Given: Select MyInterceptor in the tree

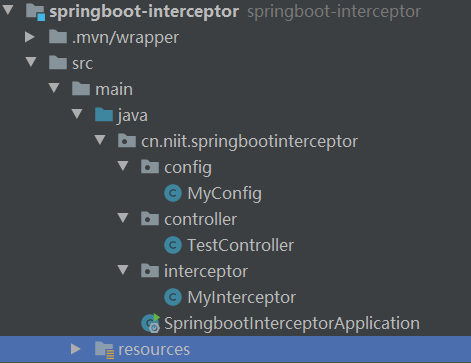Looking at the screenshot, I should (x=241, y=298).
